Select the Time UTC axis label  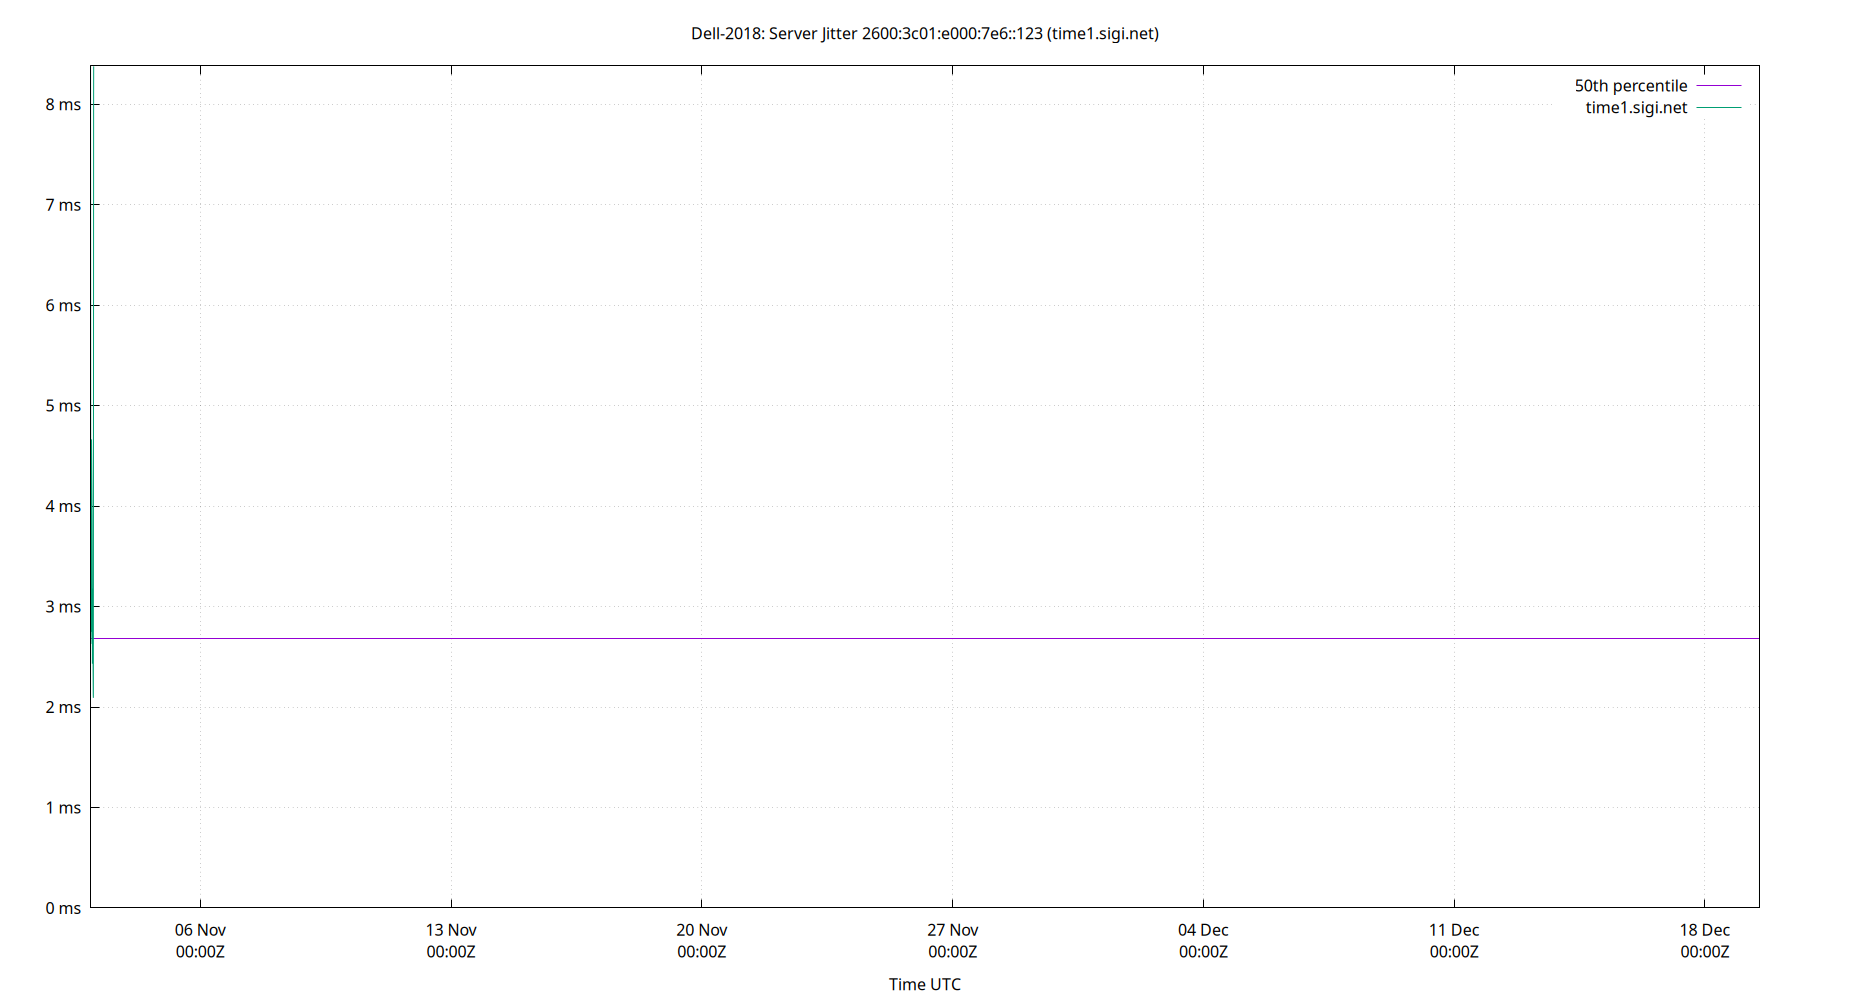pyautogui.click(x=924, y=984)
